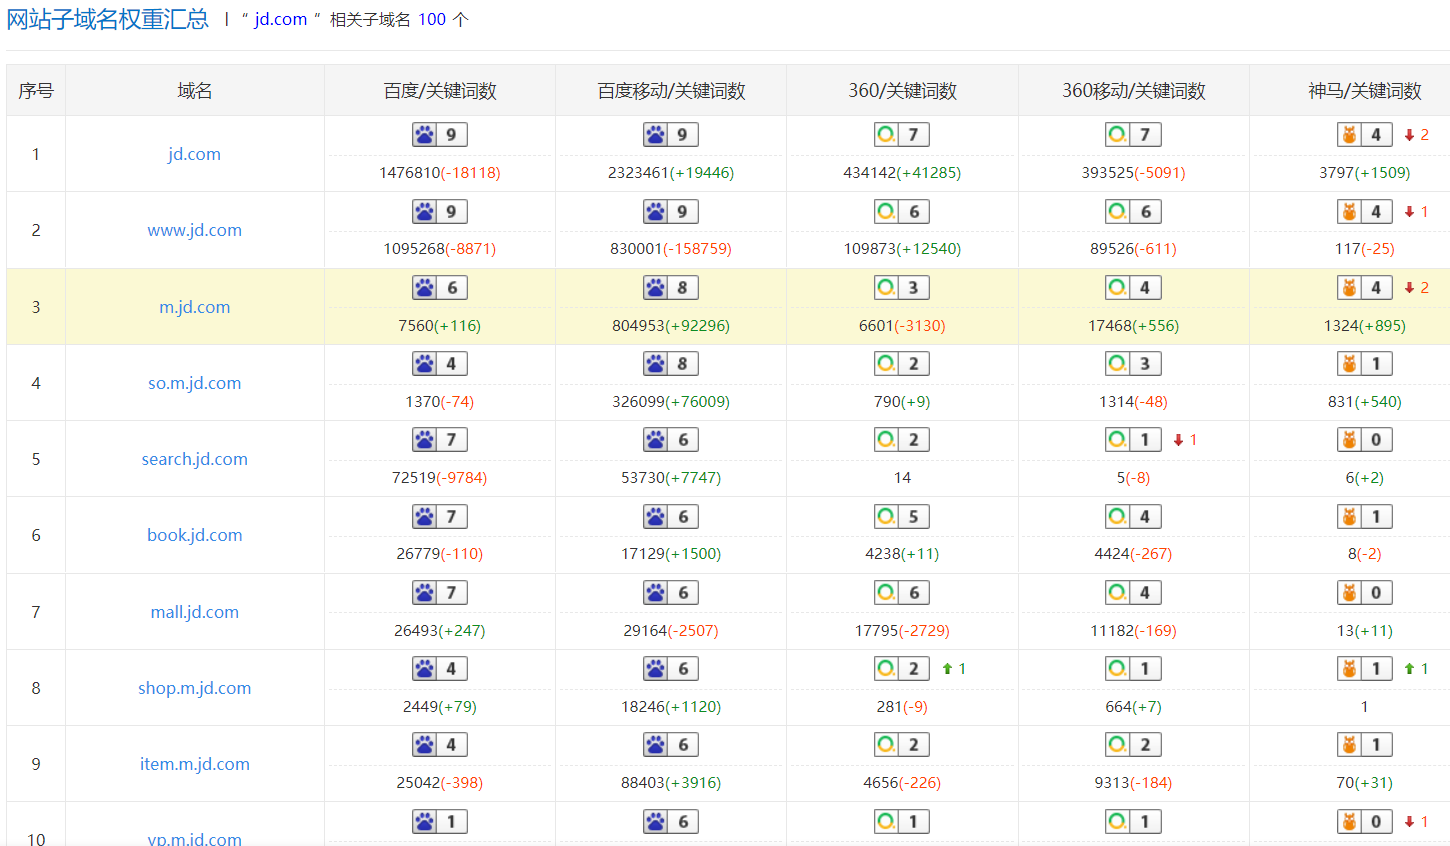Click keyword count 6601(-3130)
Viewport: 1450px width, 846px height.
click(902, 326)
